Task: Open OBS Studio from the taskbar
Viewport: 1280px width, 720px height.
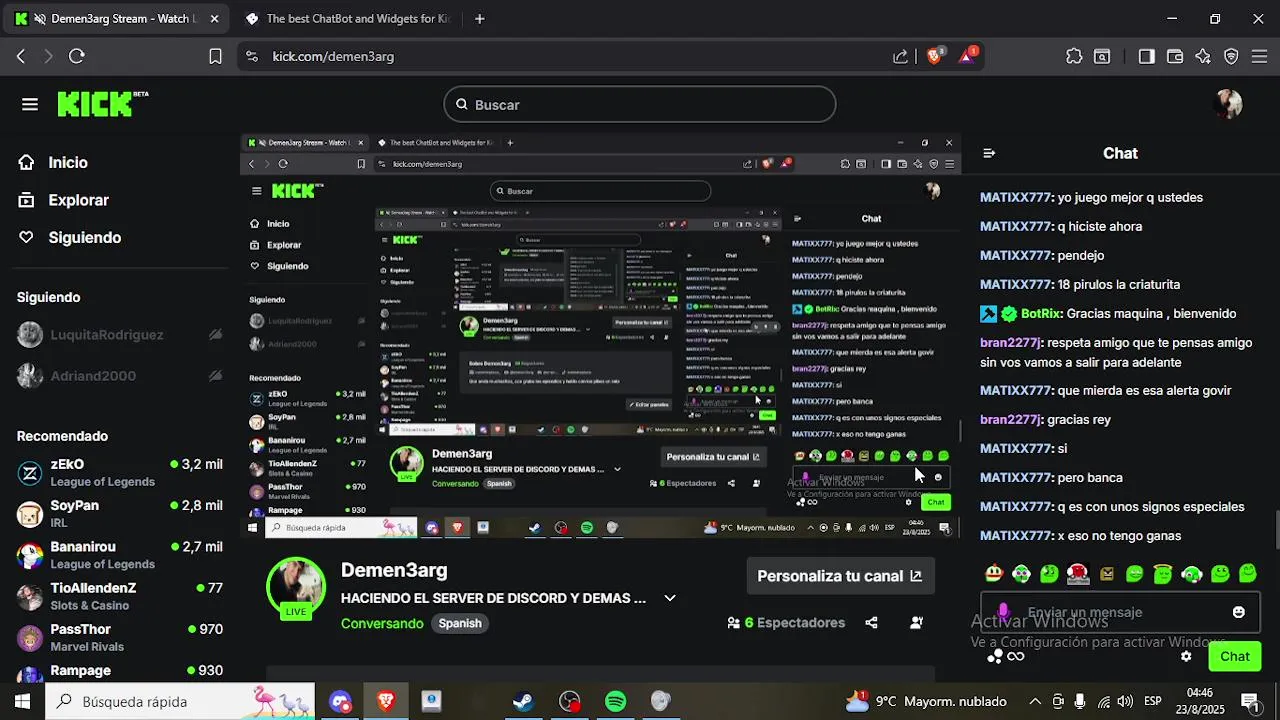Action: (x=569, y=701)
